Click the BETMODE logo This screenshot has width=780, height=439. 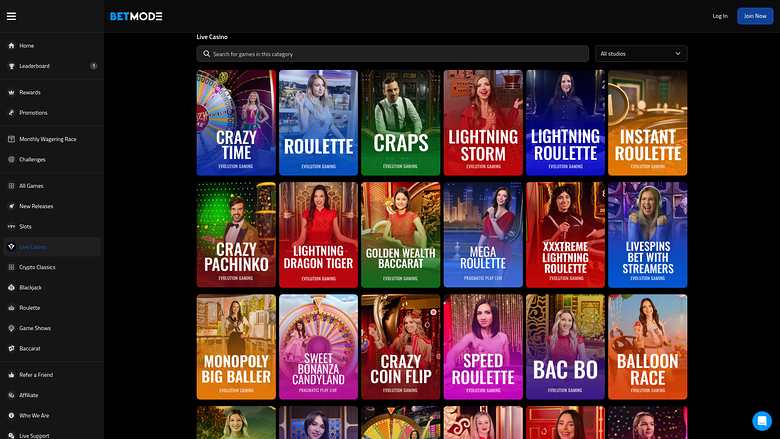136,16
